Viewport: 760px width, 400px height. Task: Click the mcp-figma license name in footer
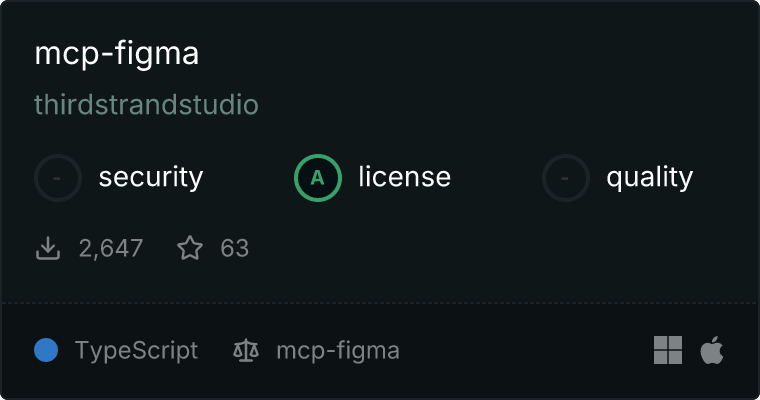point(337,351)
